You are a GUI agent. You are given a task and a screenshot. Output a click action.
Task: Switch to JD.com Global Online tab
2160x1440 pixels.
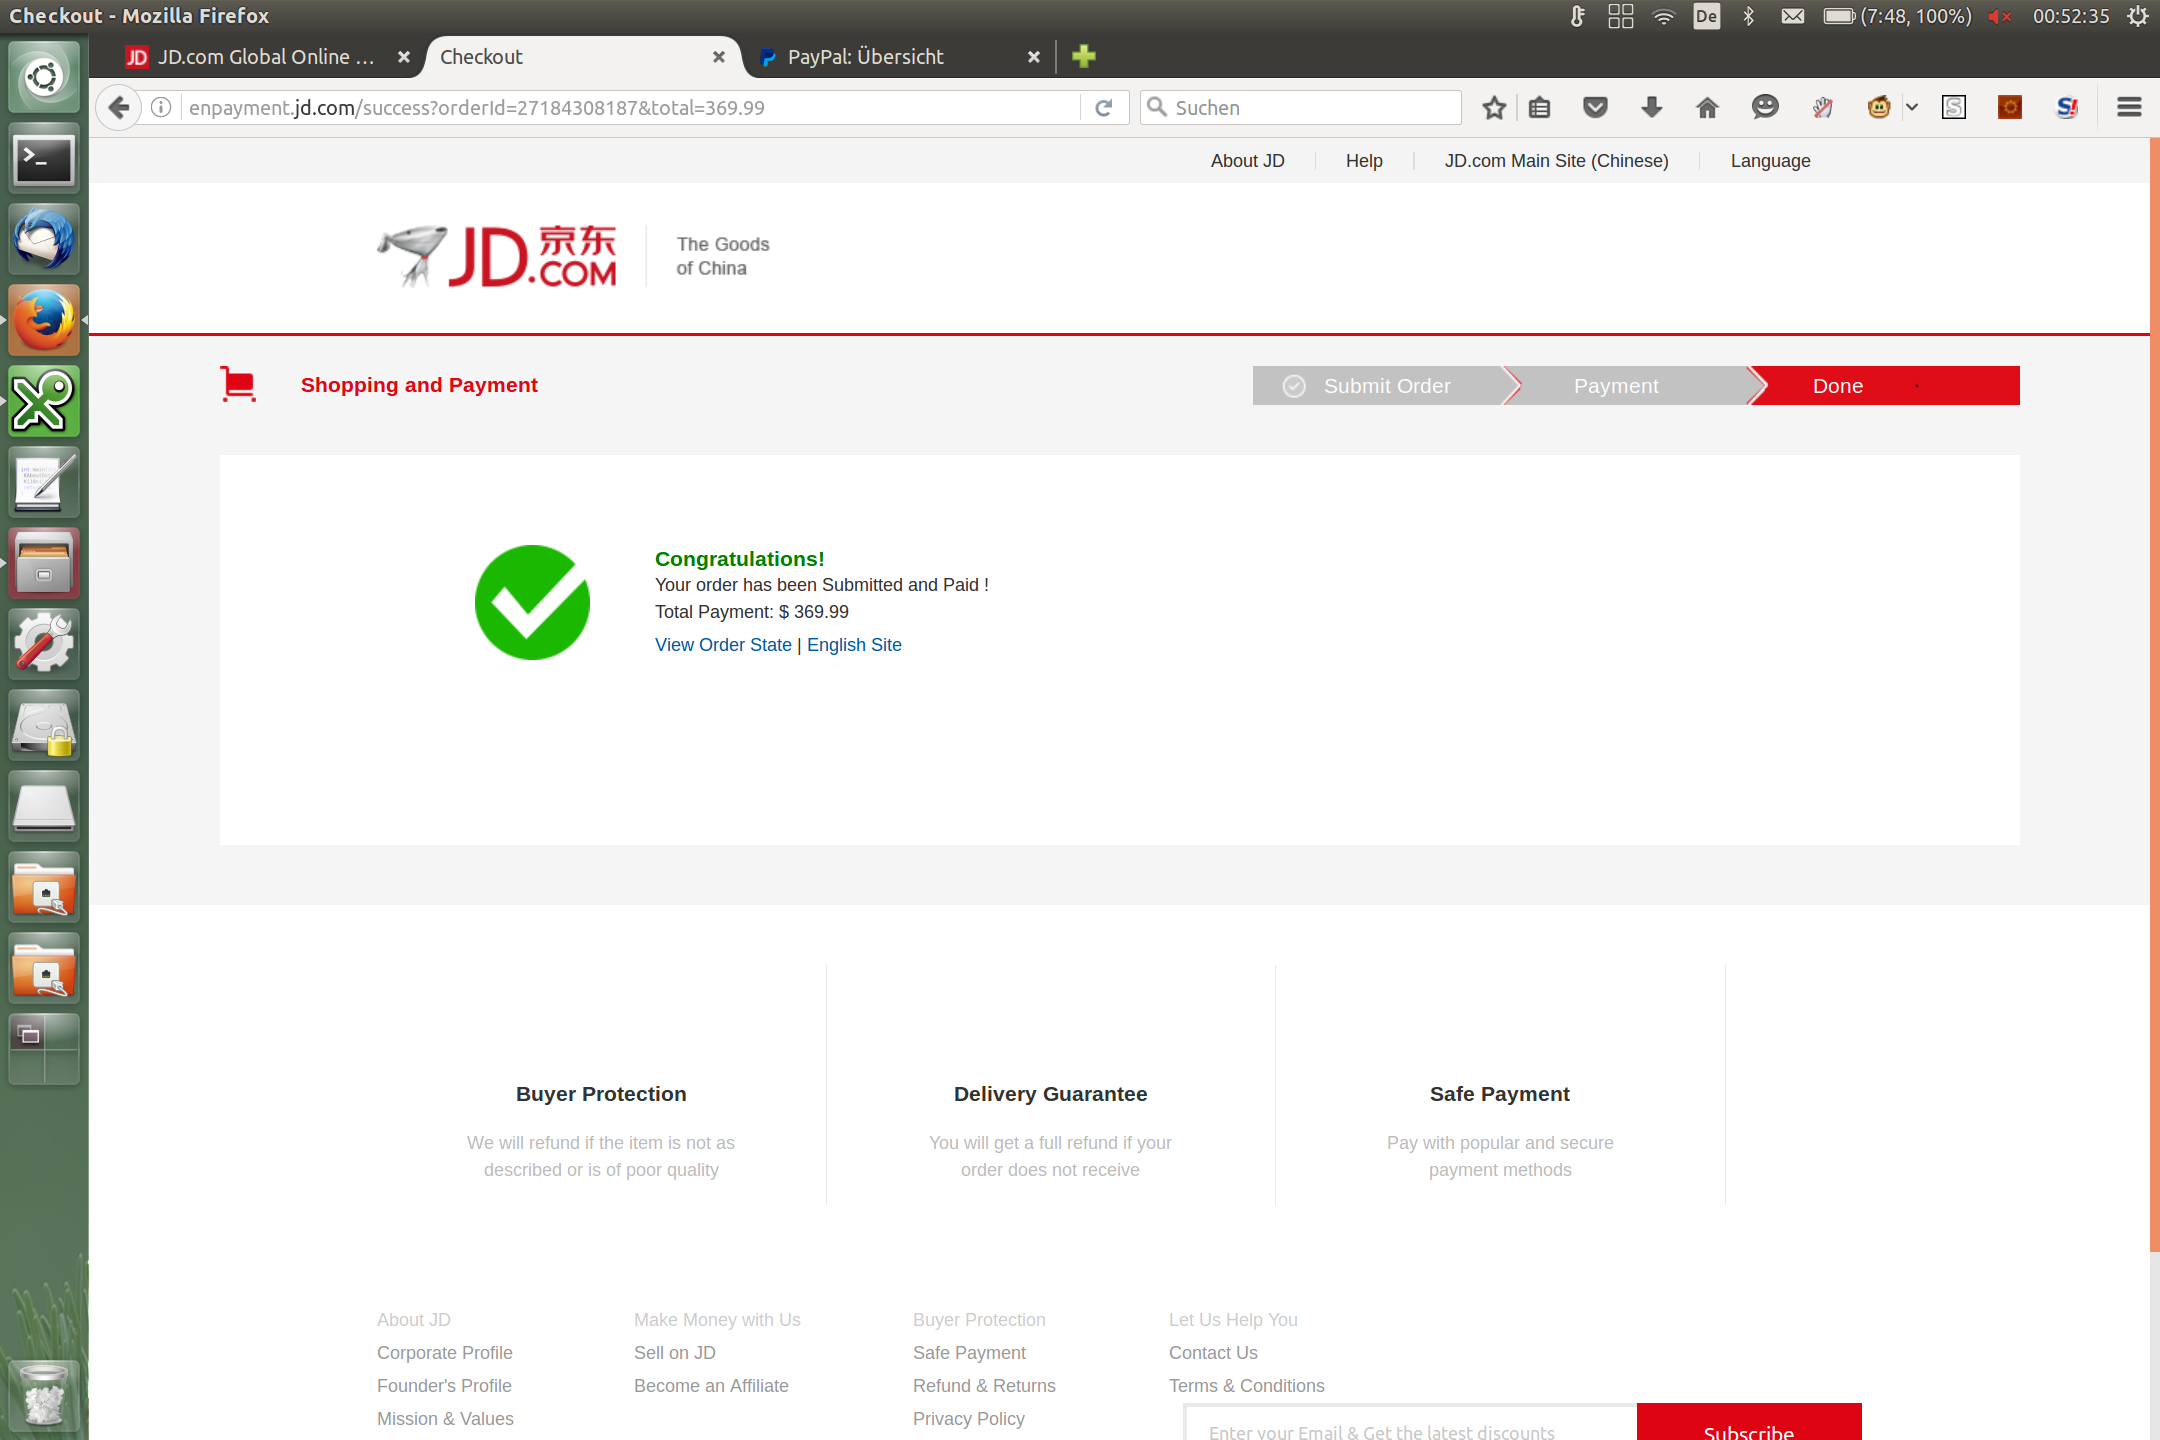[x=255, y=57]
